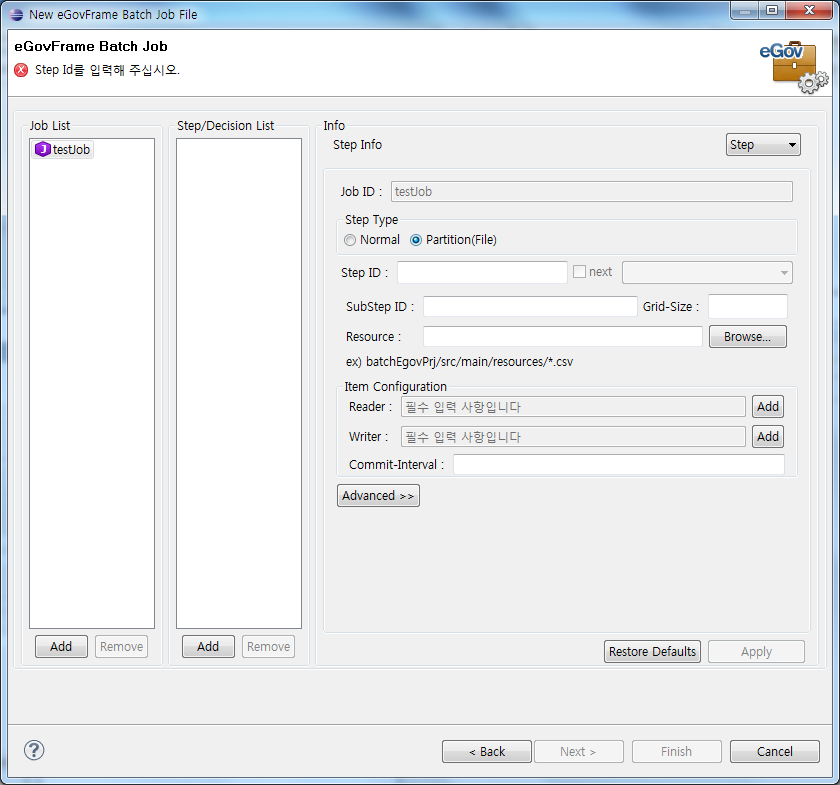
Task: Click the help question mark icon
Action: point(34,750)
